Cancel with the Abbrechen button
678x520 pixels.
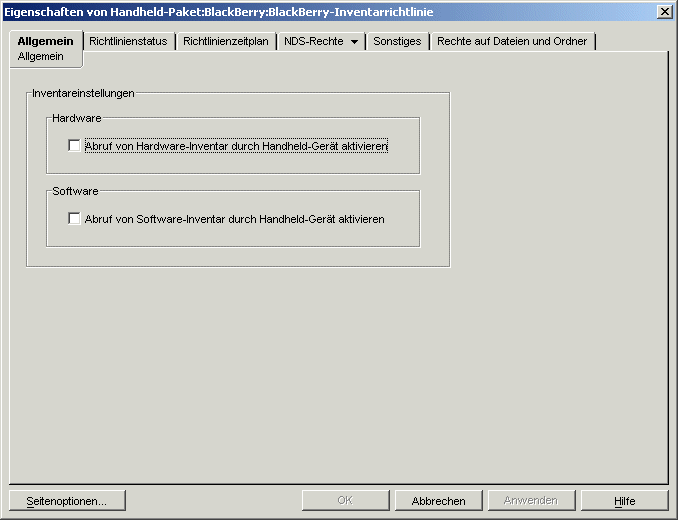coord(438,501)
